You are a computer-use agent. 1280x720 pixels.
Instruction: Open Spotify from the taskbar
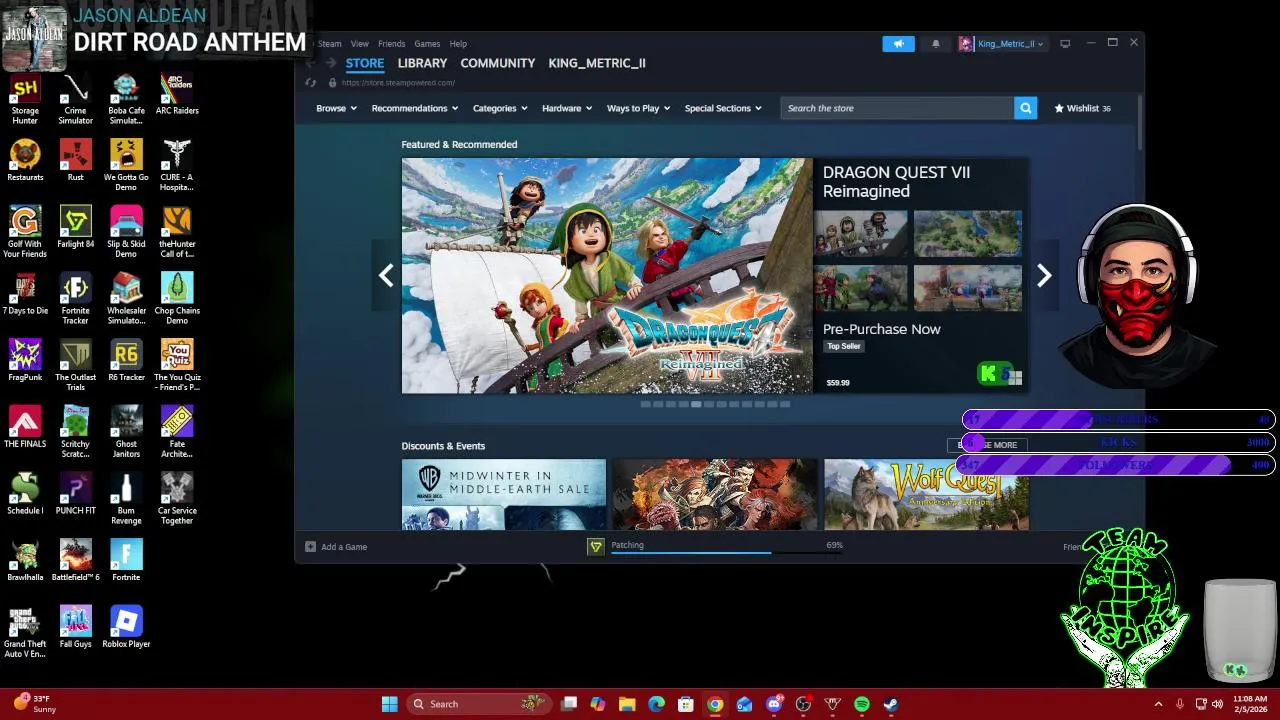tap(862, 704)
